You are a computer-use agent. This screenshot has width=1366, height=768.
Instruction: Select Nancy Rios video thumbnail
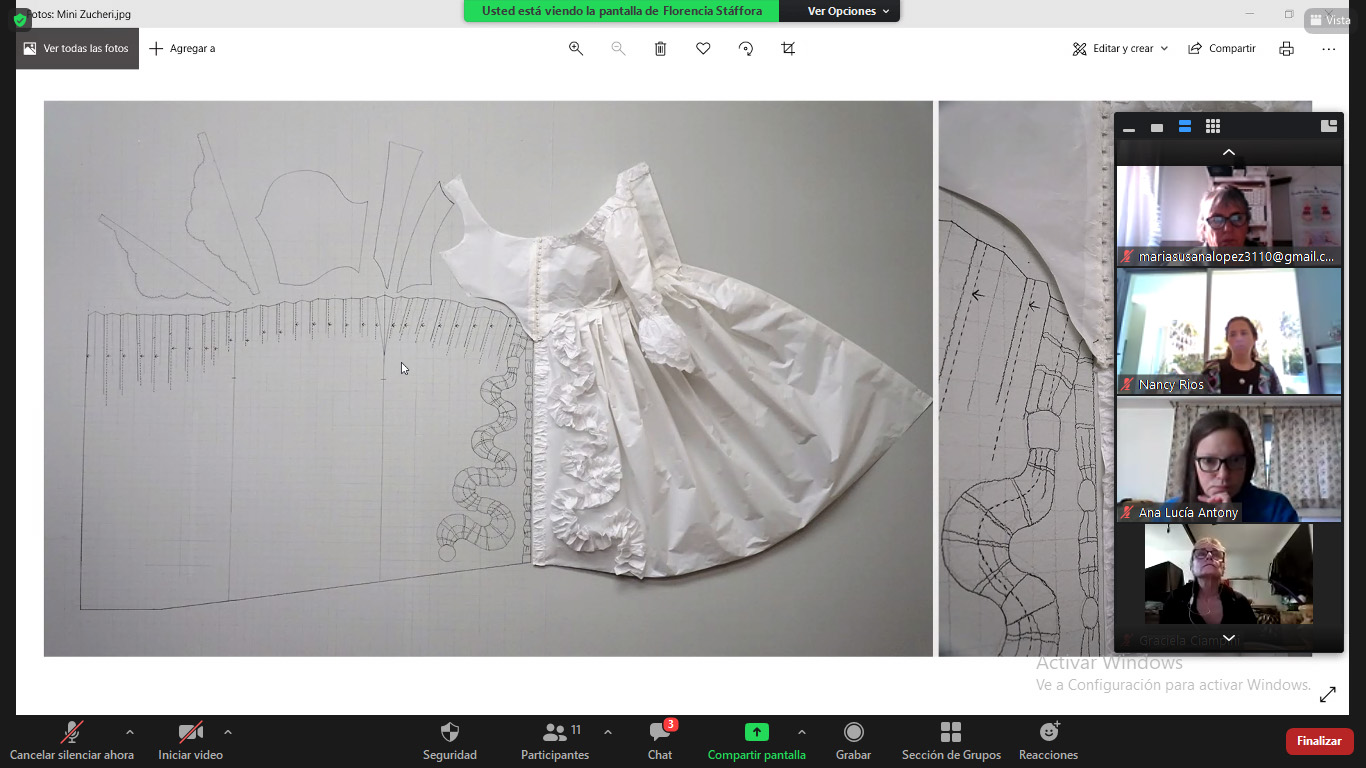(x=1228, y=332)
